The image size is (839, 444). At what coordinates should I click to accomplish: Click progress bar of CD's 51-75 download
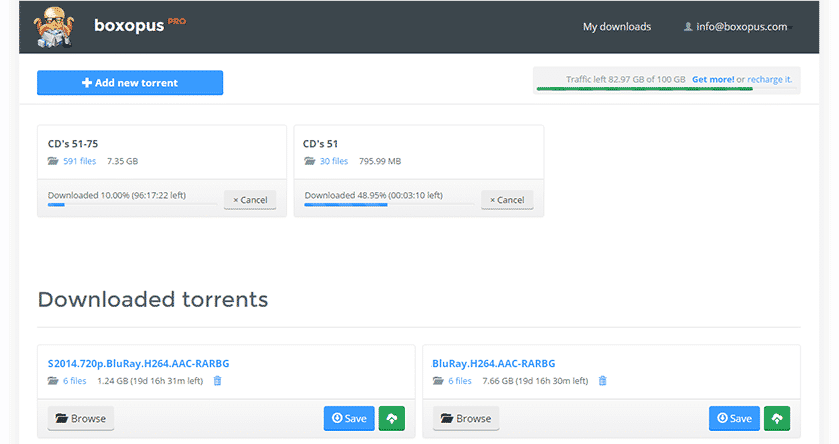pos(132,204)
